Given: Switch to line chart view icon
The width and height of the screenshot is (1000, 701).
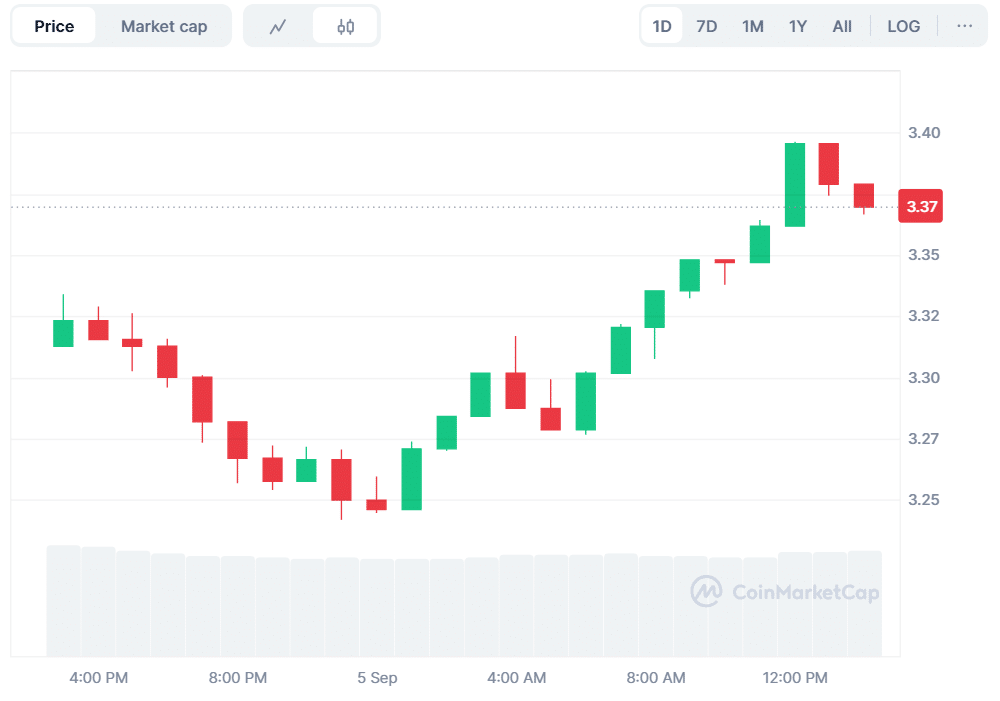Looking at the screenshot, I should [278, 27].
